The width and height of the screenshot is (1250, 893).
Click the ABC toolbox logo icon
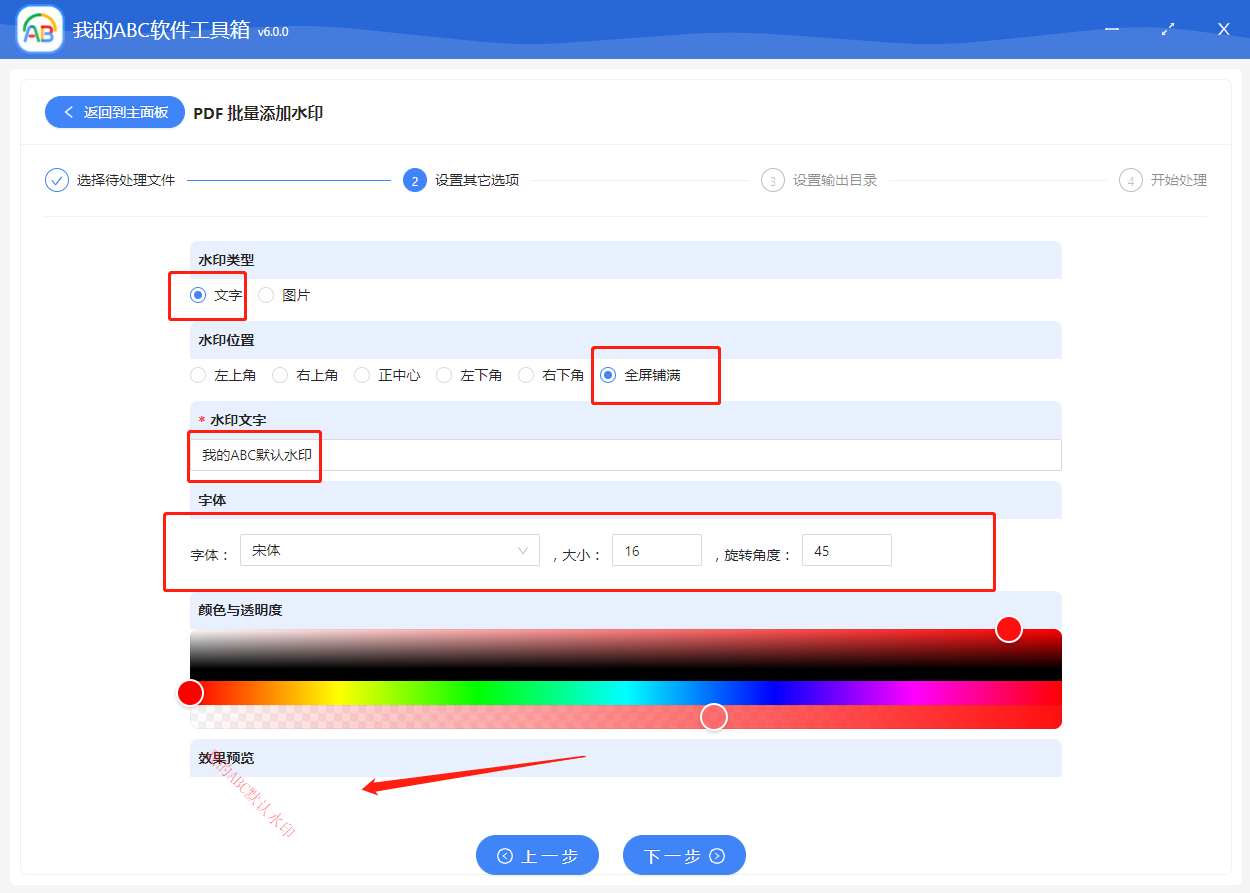point(39,29)
